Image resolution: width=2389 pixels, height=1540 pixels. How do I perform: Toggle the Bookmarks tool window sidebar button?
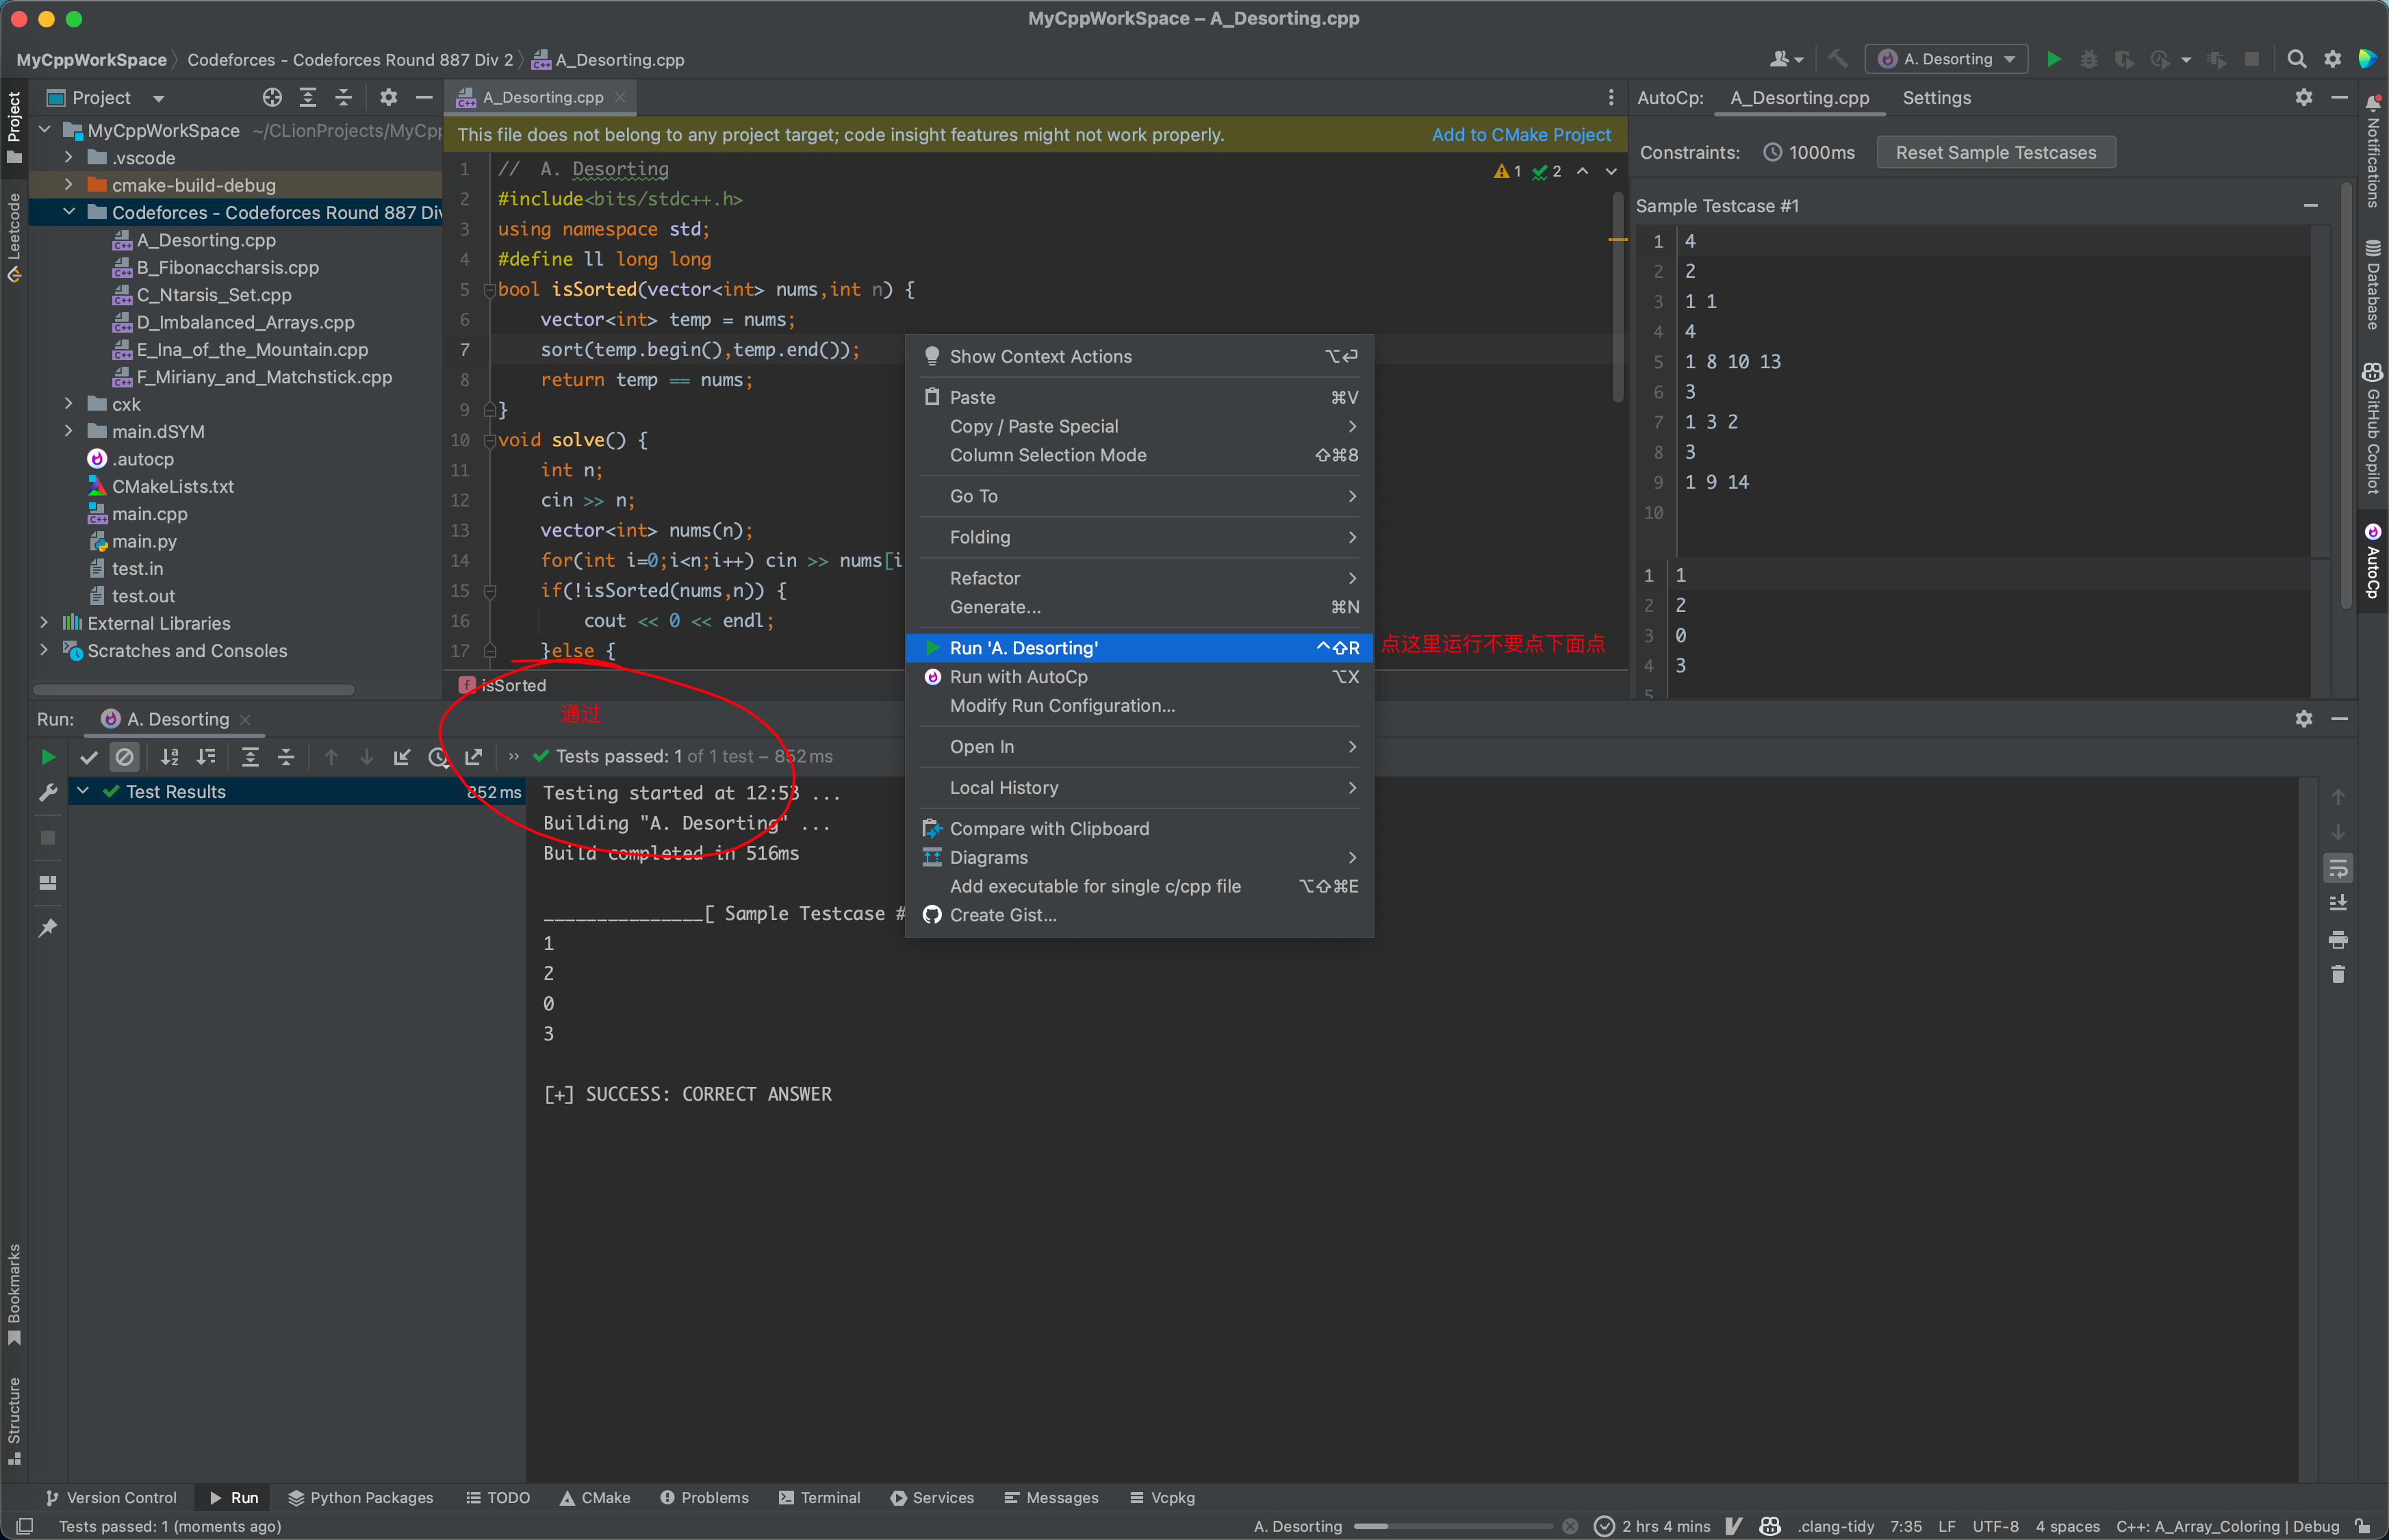14,1295
